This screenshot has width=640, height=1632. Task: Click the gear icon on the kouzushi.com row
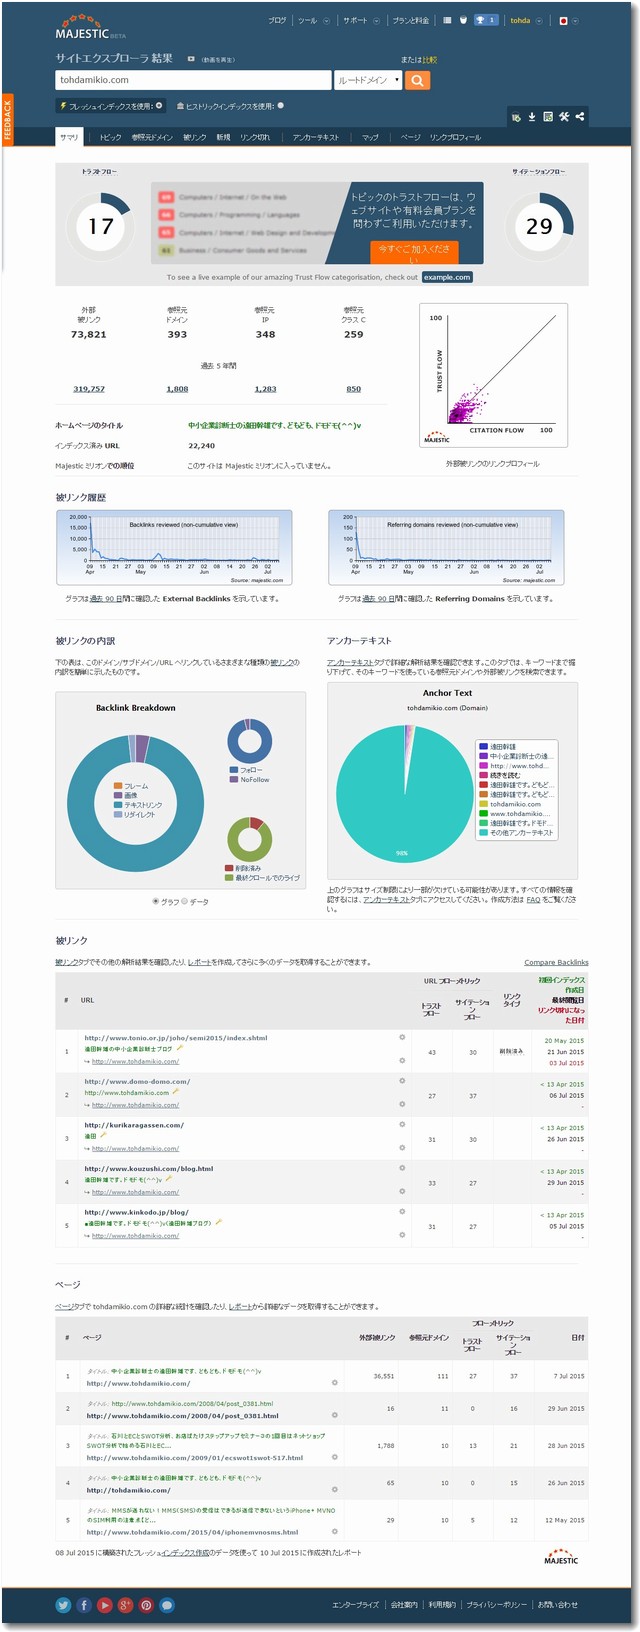pyautogui.click(x=402, y=1168)
